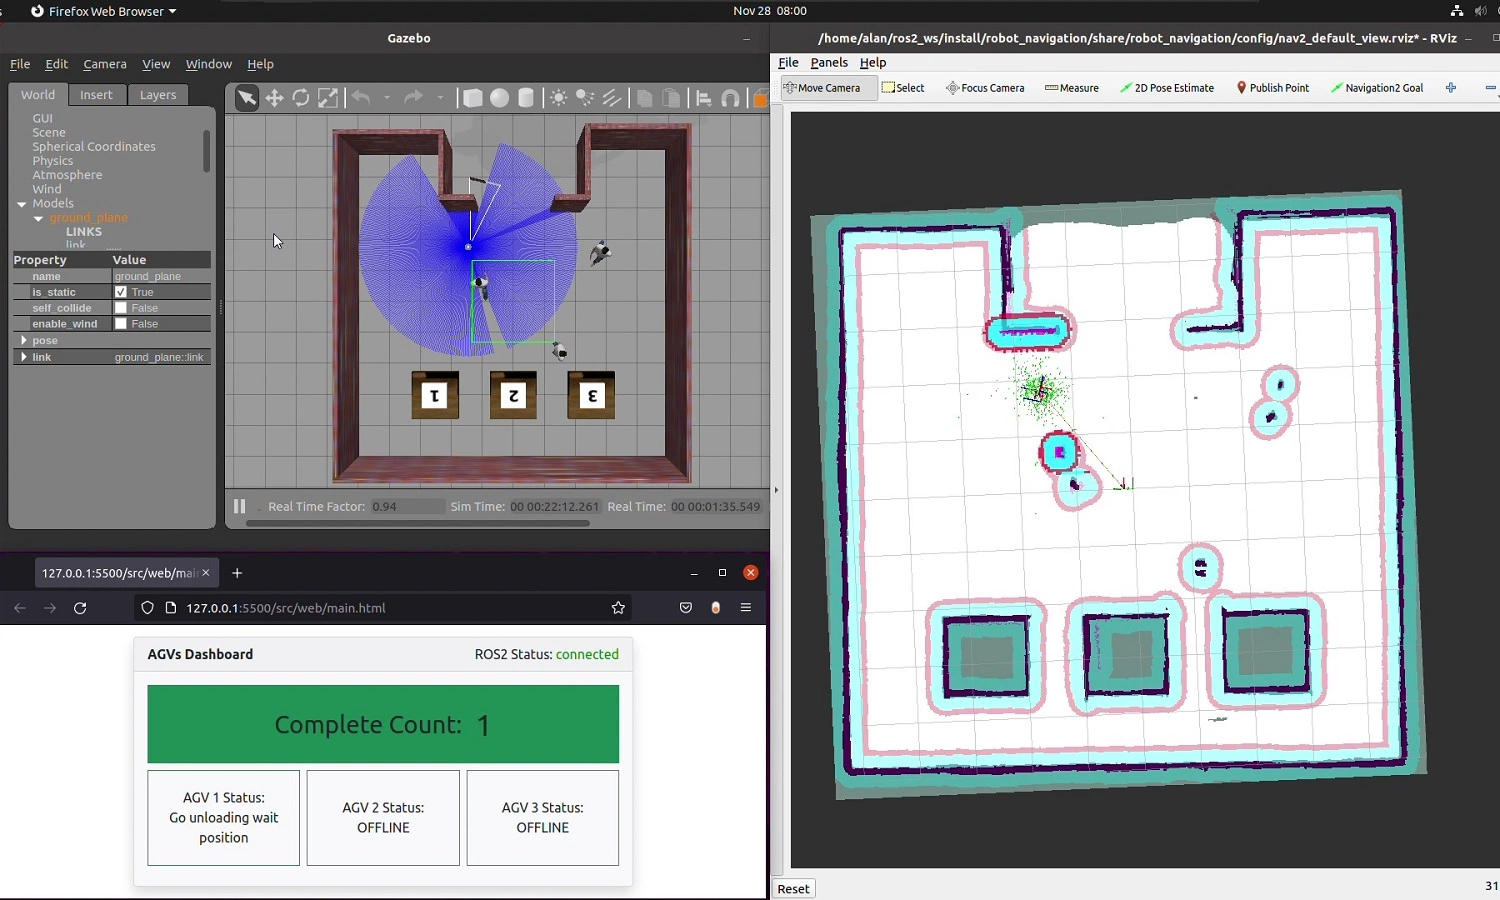Activate the rotate mode tool
The height and width of the screenshot is (900, 1500).
pos(301,98)
